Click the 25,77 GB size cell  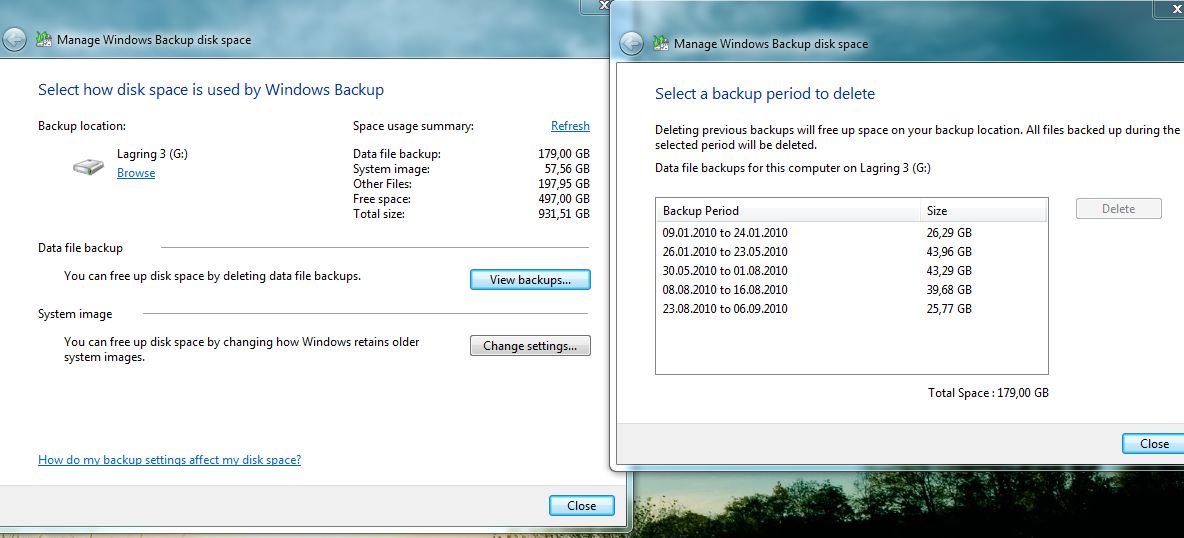[949, 308]
